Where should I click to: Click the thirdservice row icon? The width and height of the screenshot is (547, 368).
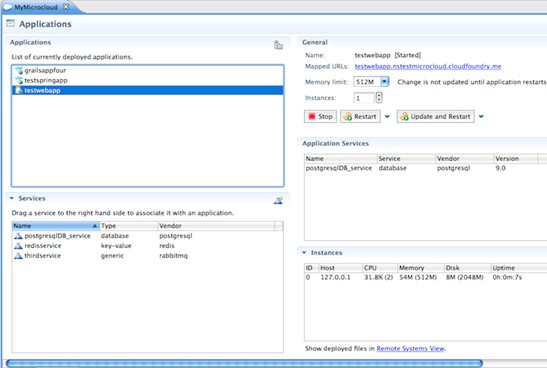(x=18, y=256)
